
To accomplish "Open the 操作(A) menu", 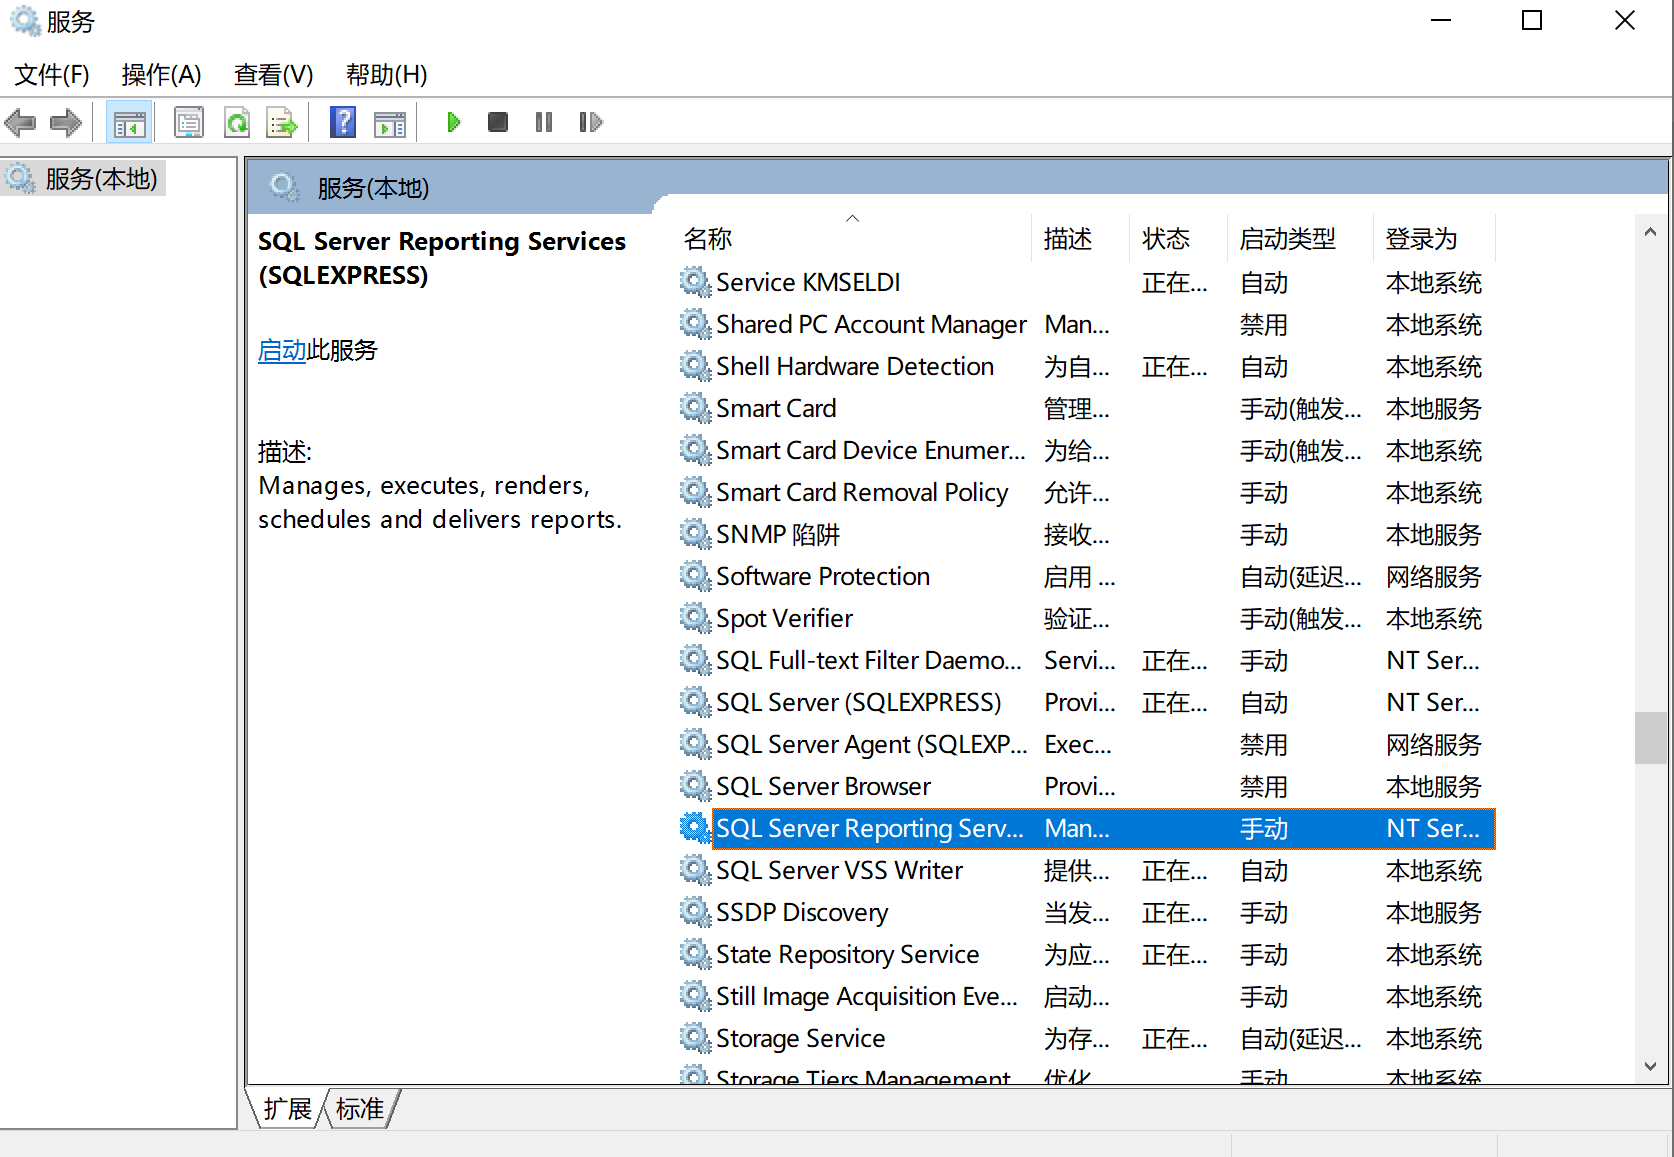I will [x=161, y=75].
